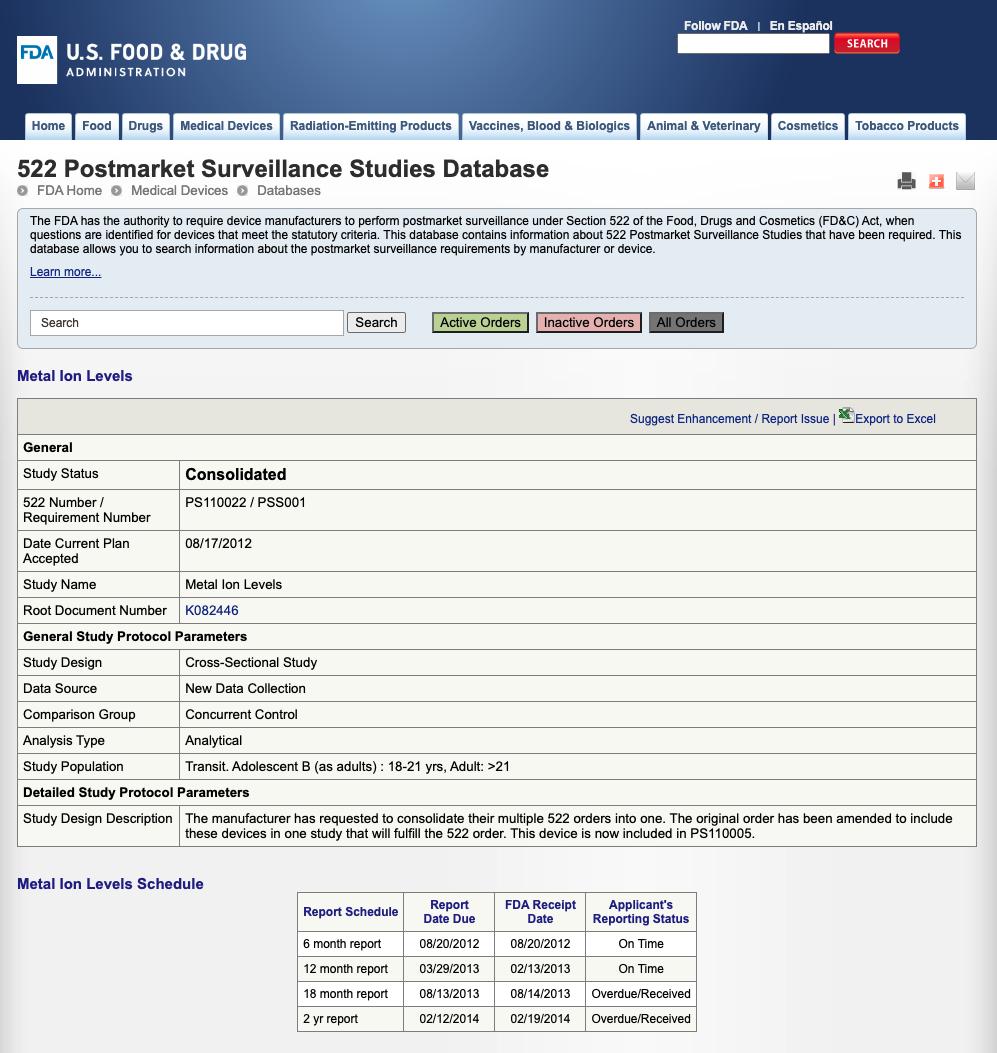Click due date 03/29/2013
The image size is (997, 1053).
coord(449,969)
